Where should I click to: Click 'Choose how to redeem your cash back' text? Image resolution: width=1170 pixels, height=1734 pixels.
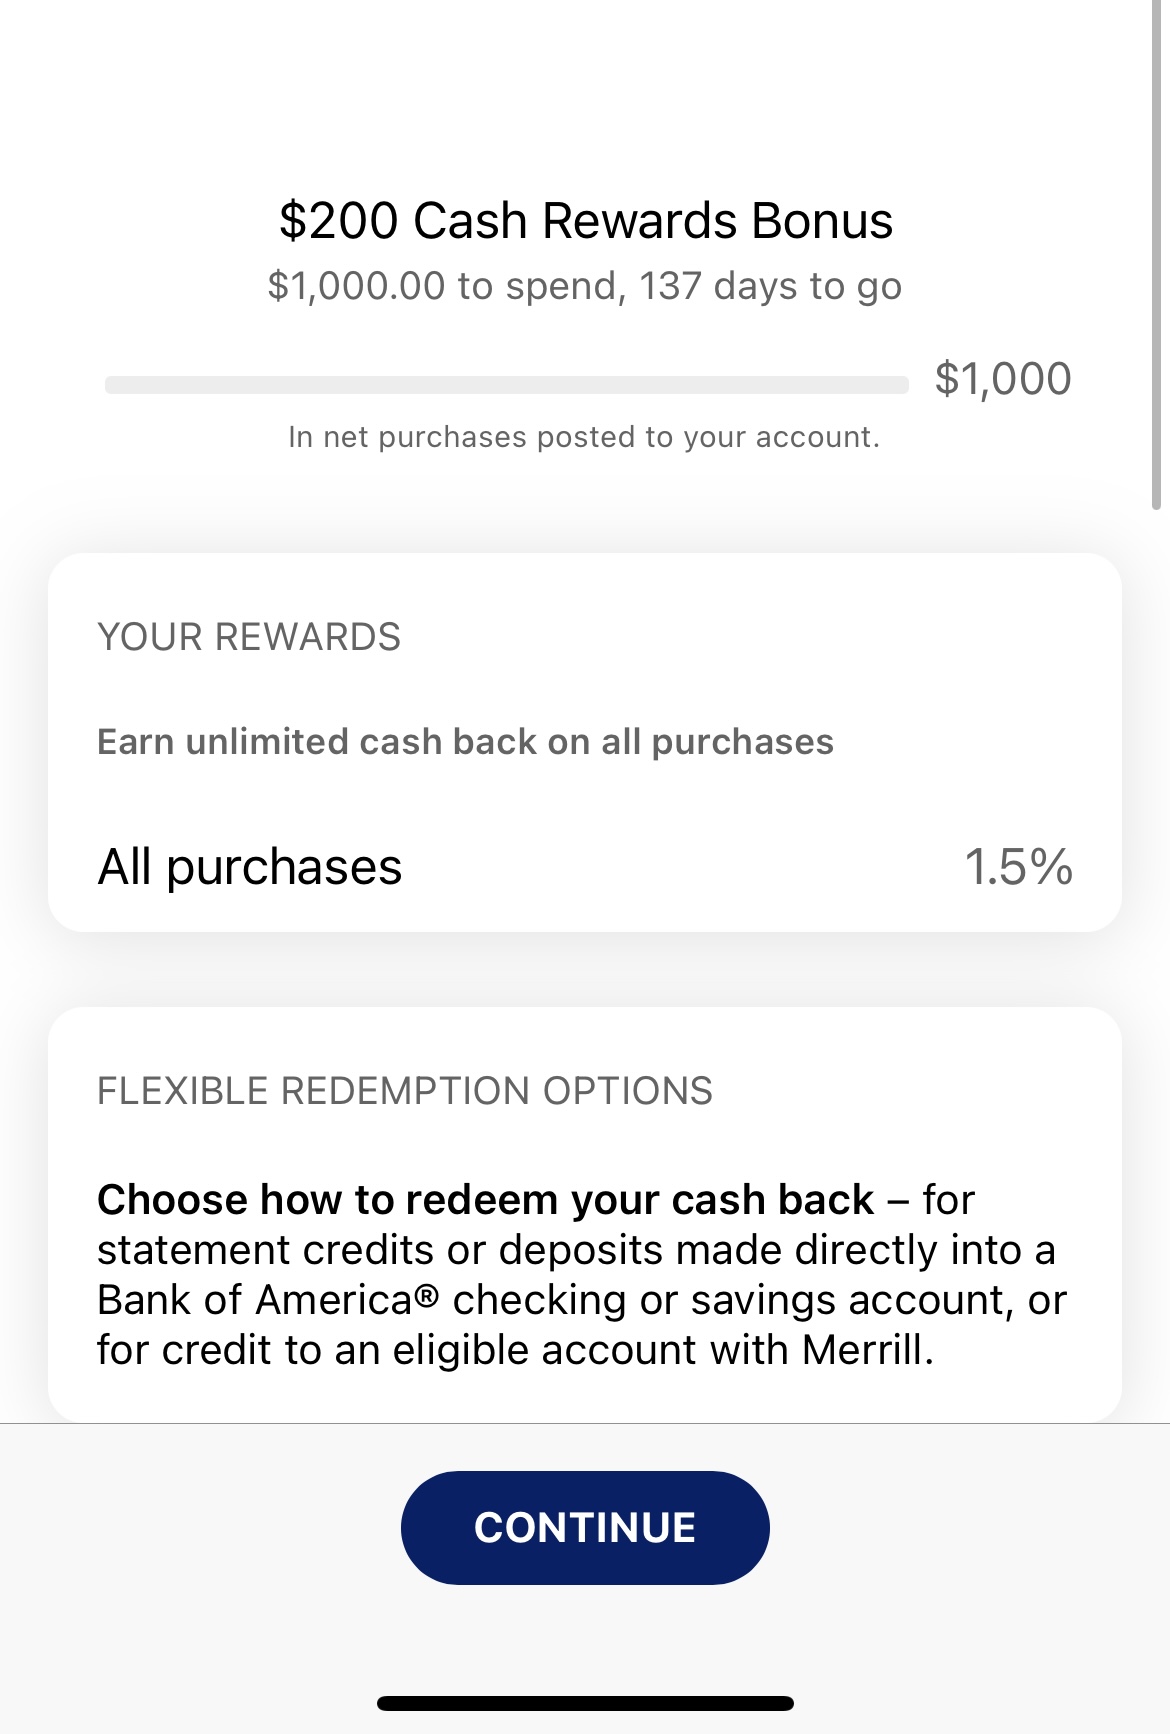tap(485, 1200)
